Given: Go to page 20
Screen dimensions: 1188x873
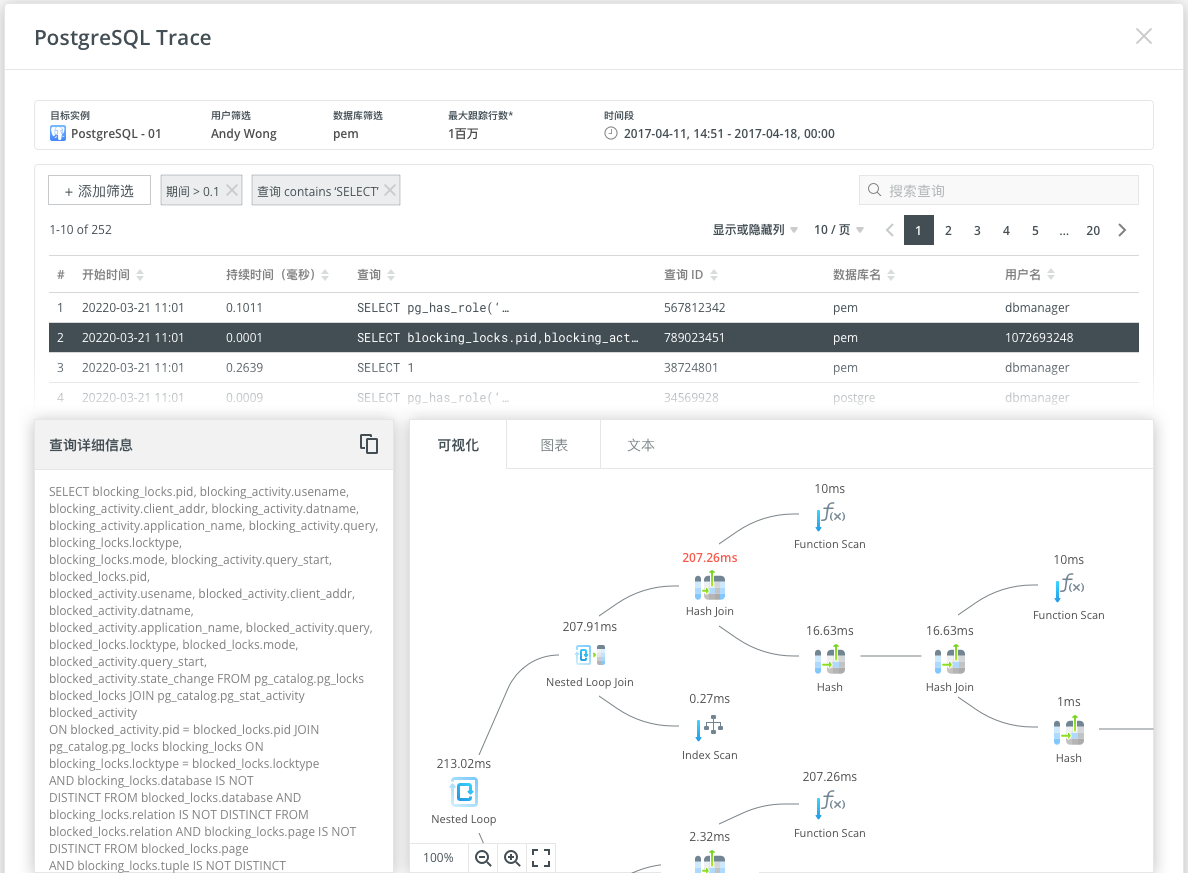Looking at the screenshot, I should 1093,230.
